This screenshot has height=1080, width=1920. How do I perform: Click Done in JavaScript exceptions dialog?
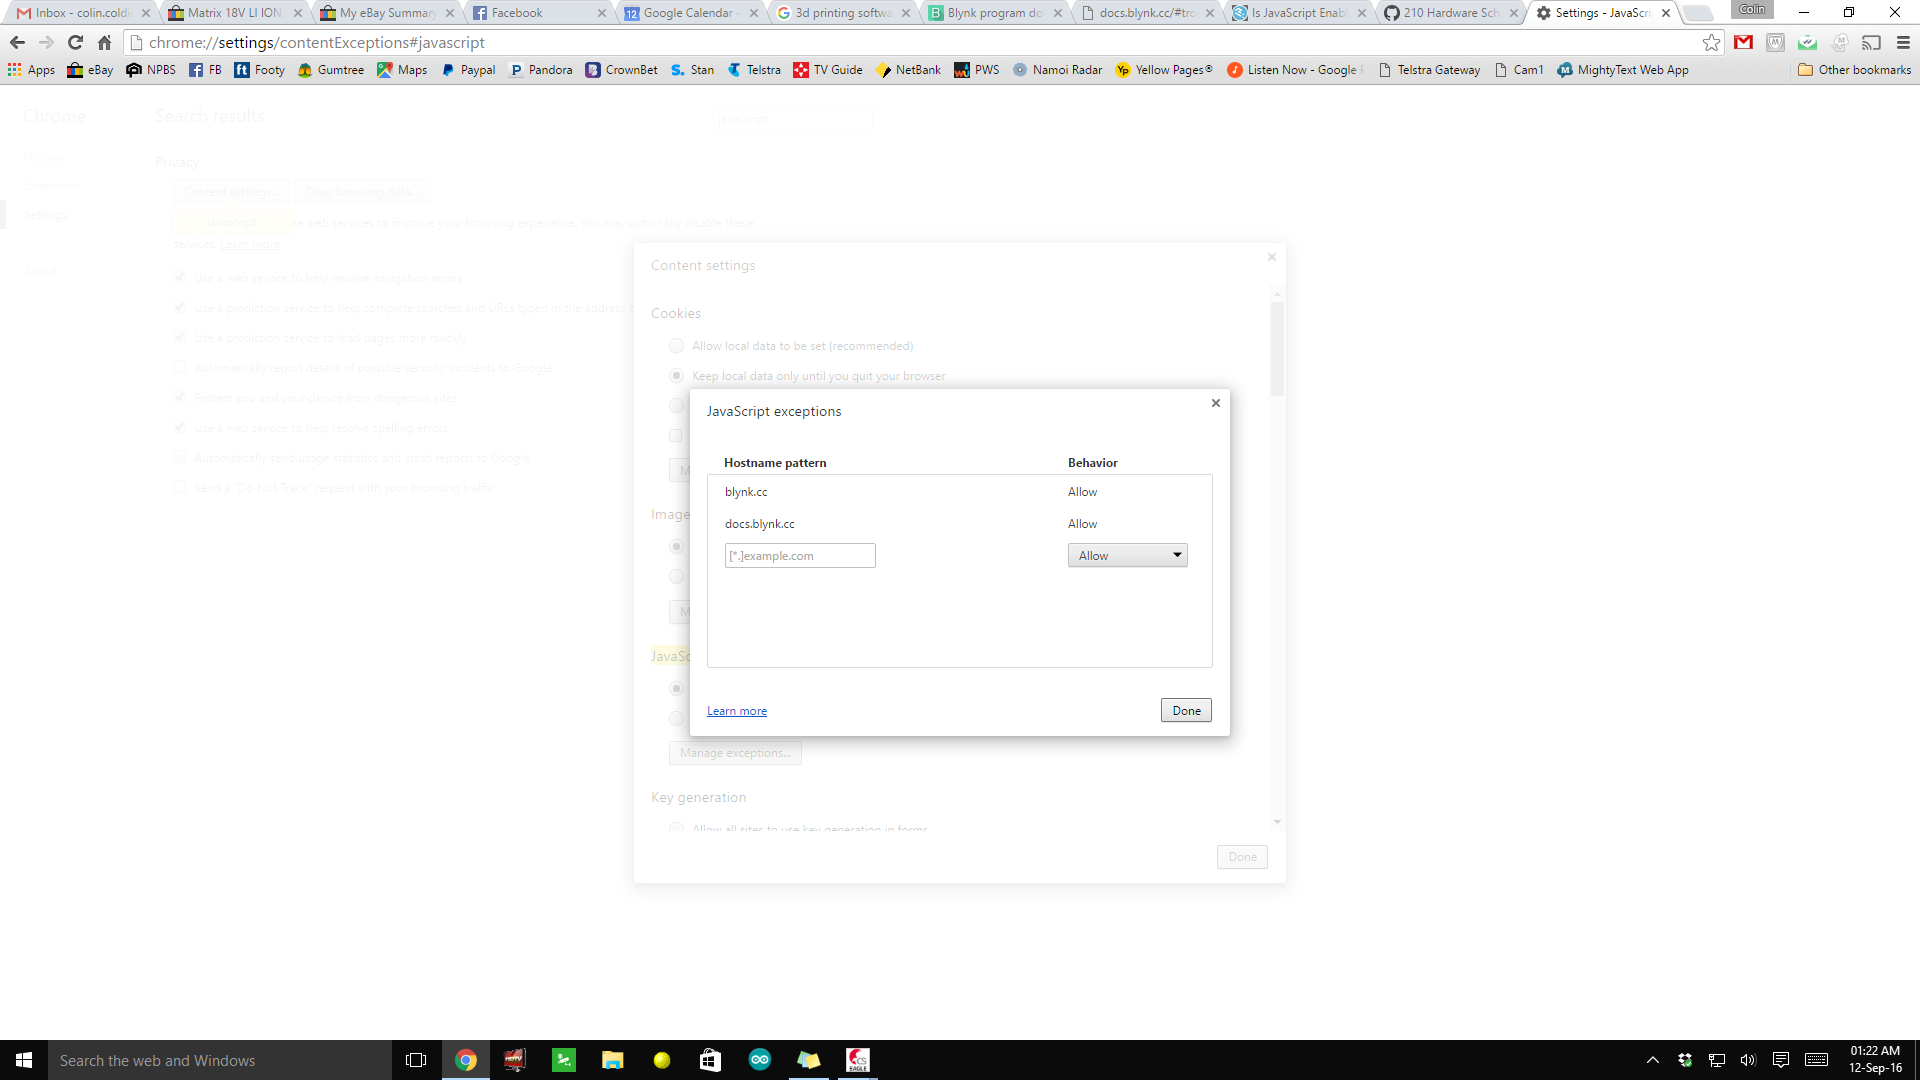click(1186, 711)
